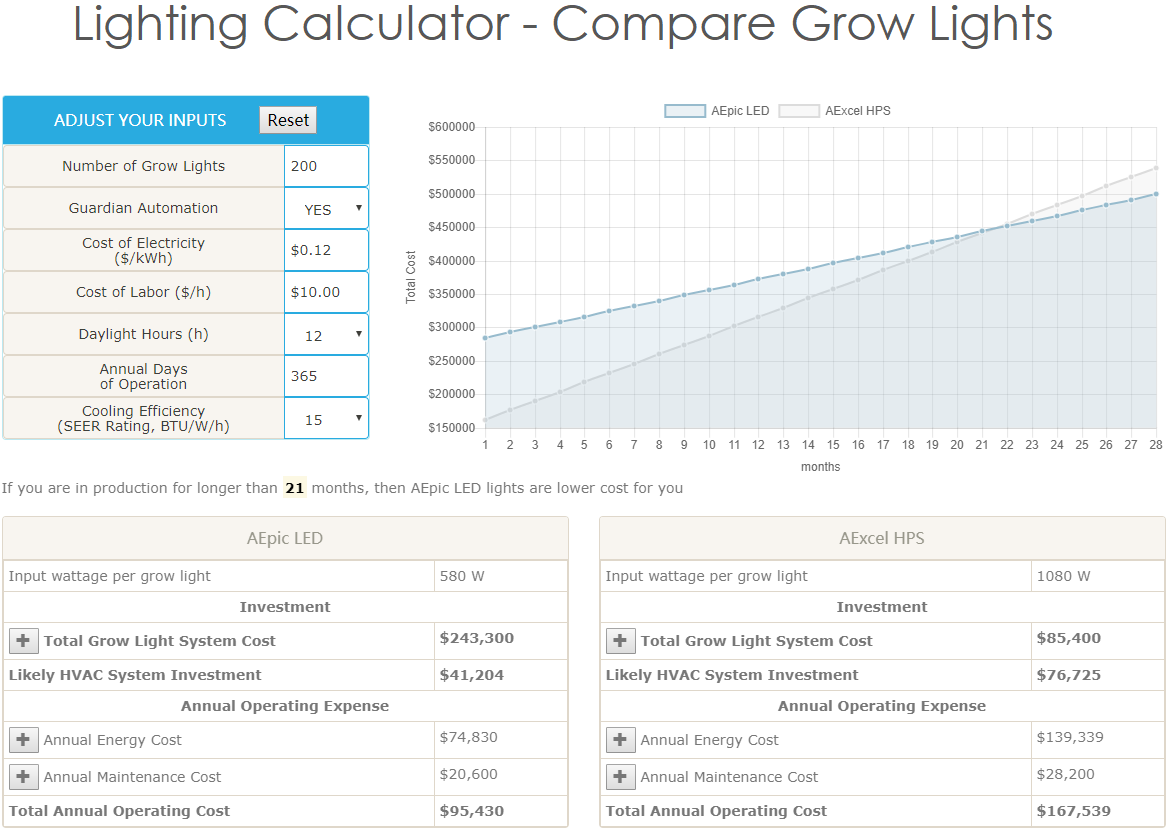Click the $243,300 system cost value
The height and width of the screenshot is (830, 1169).
[476, 638]
